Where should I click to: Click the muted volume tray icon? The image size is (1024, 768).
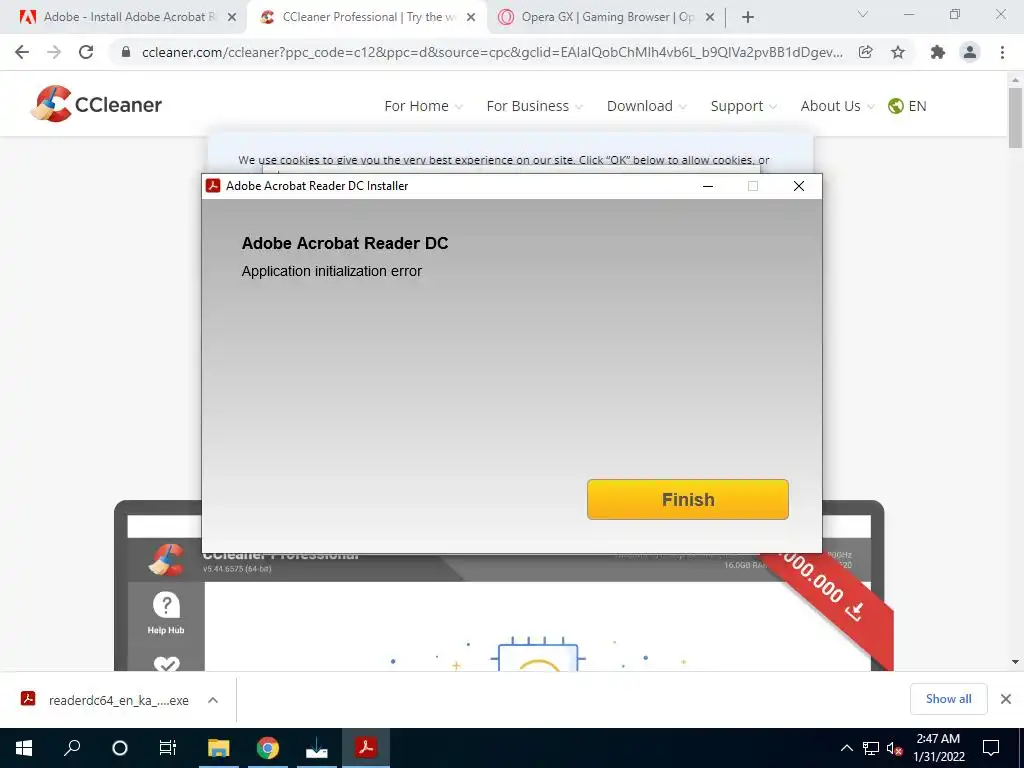(x=895, y=748)
